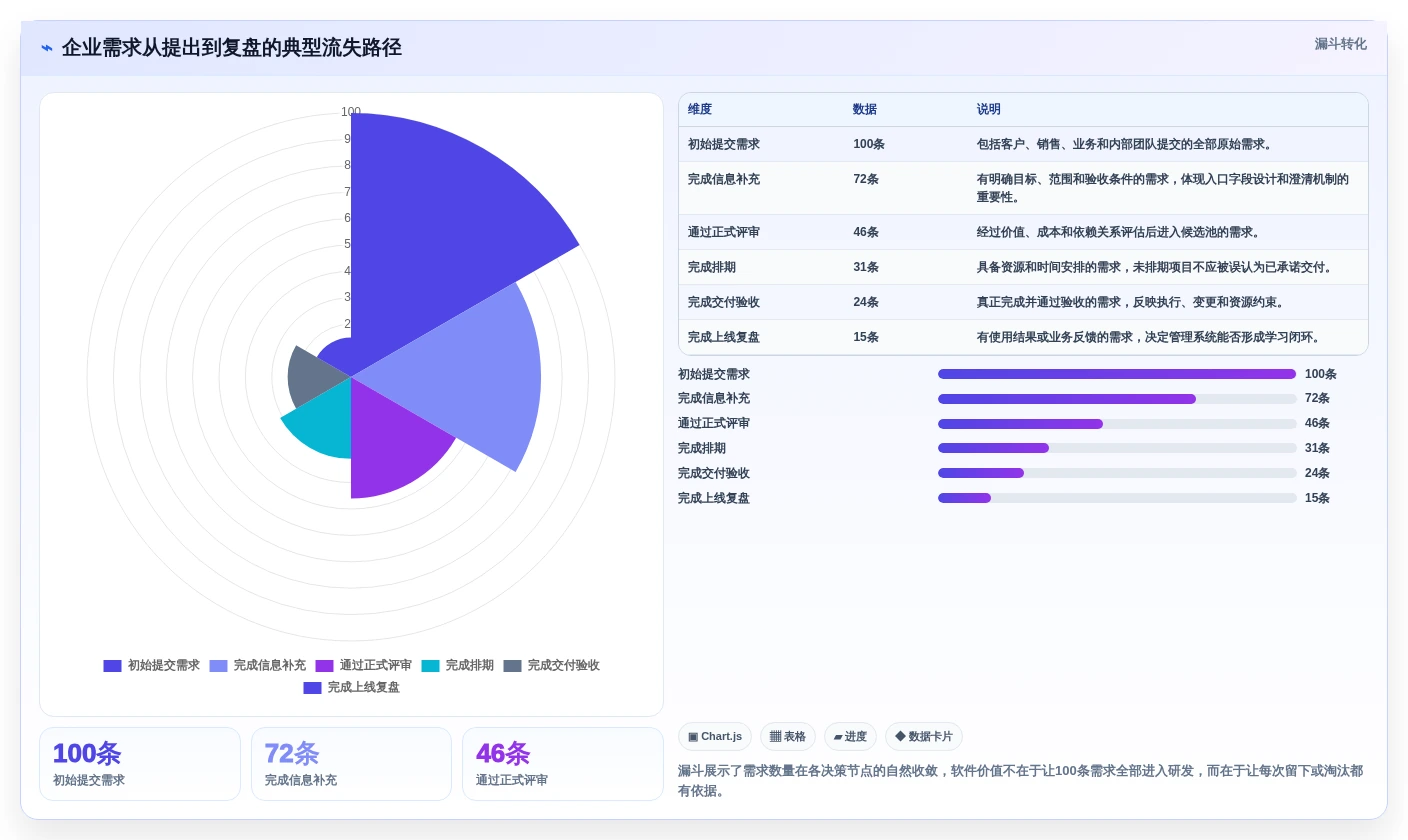Click the 72条 value in the table
The width and height of the screenshot is (1408, 840).
click(x=866, y=180)
